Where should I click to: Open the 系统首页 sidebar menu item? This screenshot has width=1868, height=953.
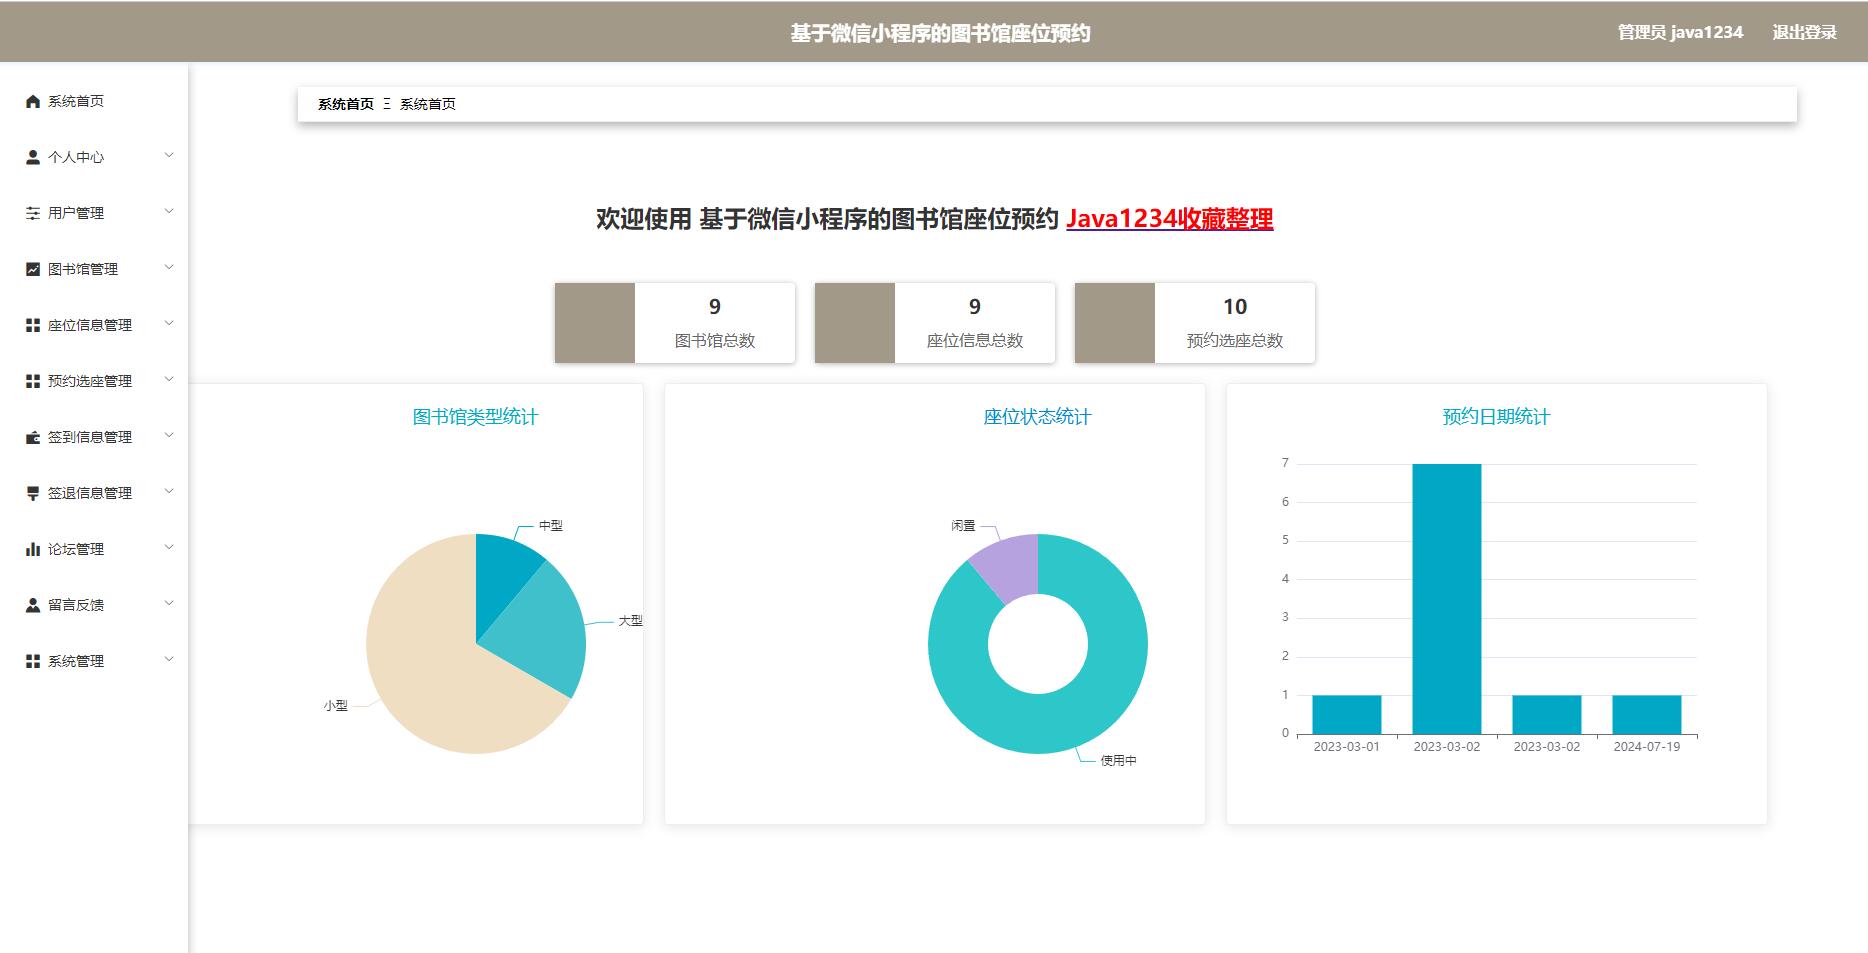coord(94,101)
